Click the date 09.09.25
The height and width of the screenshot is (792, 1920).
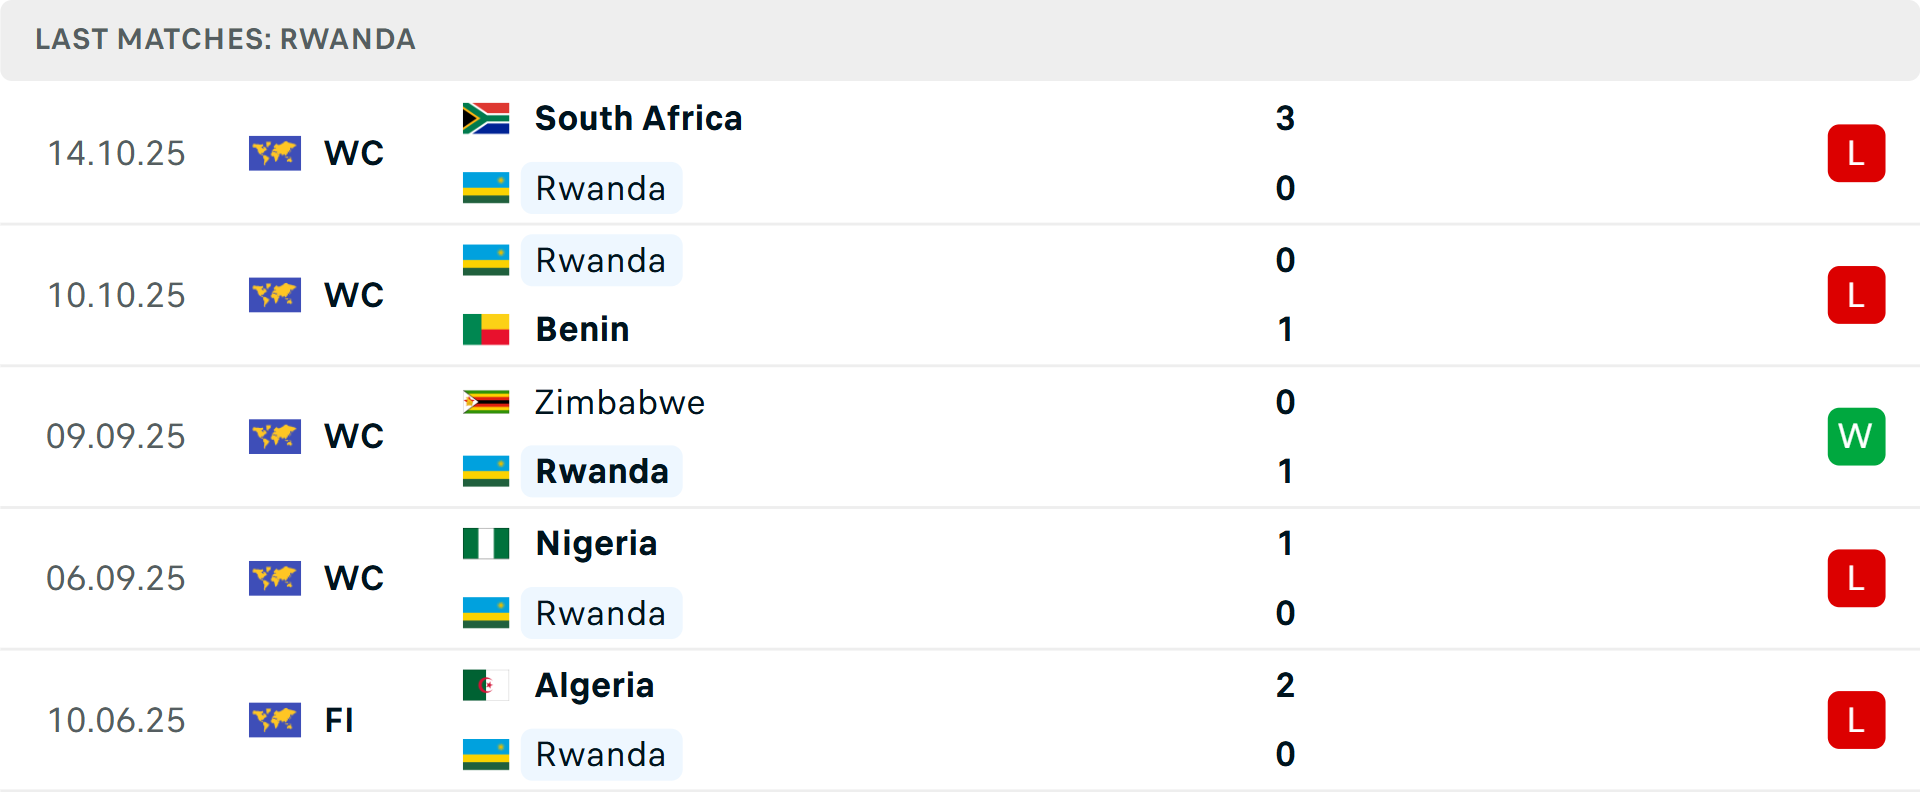pos(116,436)
